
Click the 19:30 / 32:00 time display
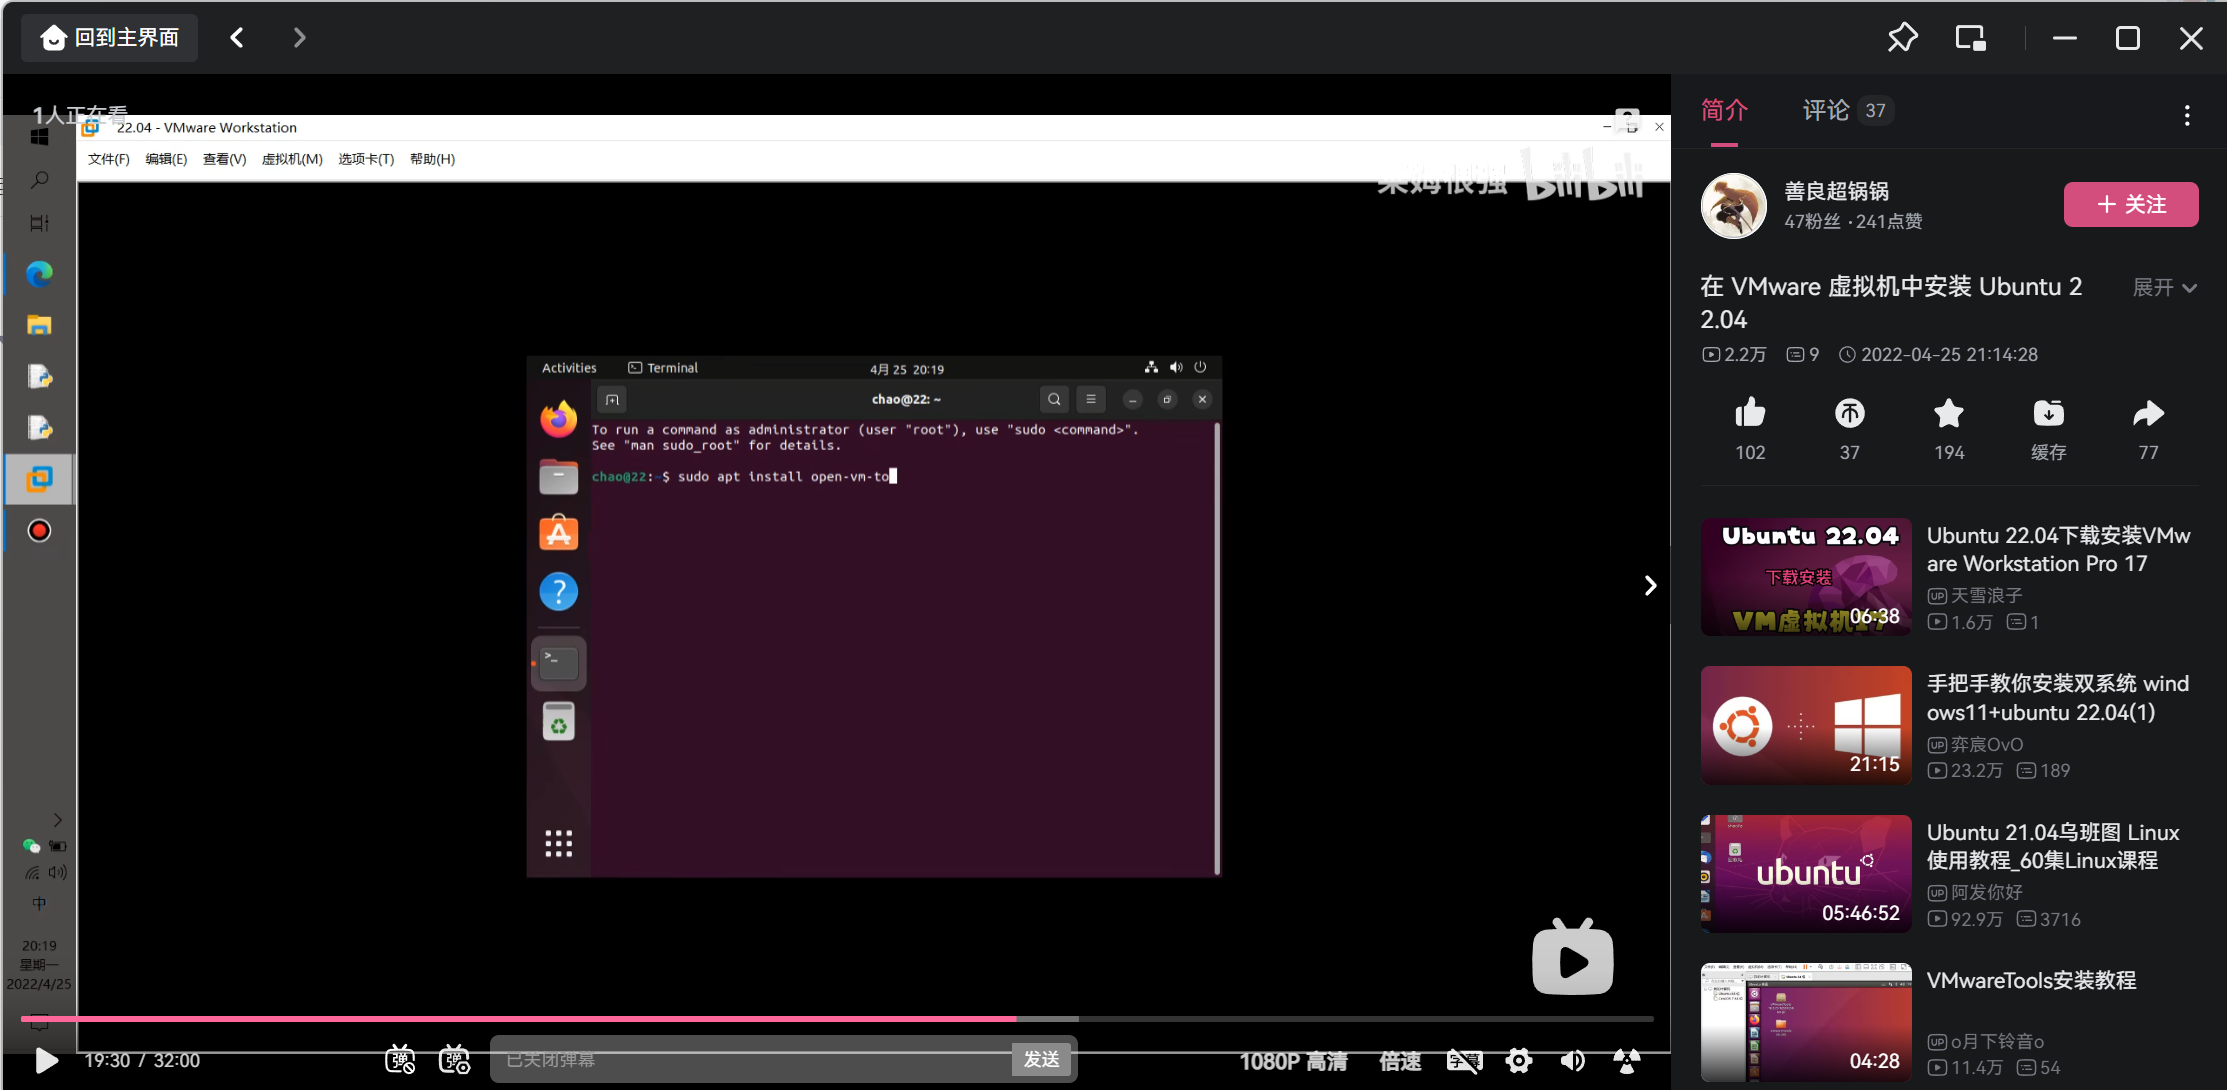tap(142, 1061)
